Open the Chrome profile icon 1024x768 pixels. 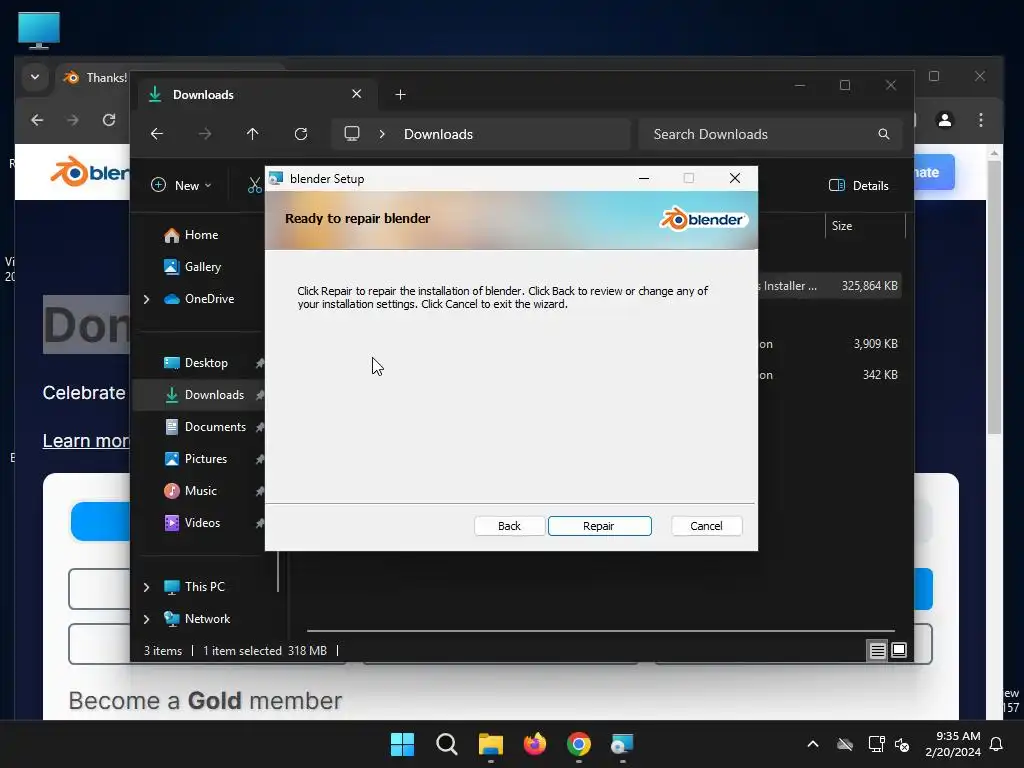pos(944,120)
